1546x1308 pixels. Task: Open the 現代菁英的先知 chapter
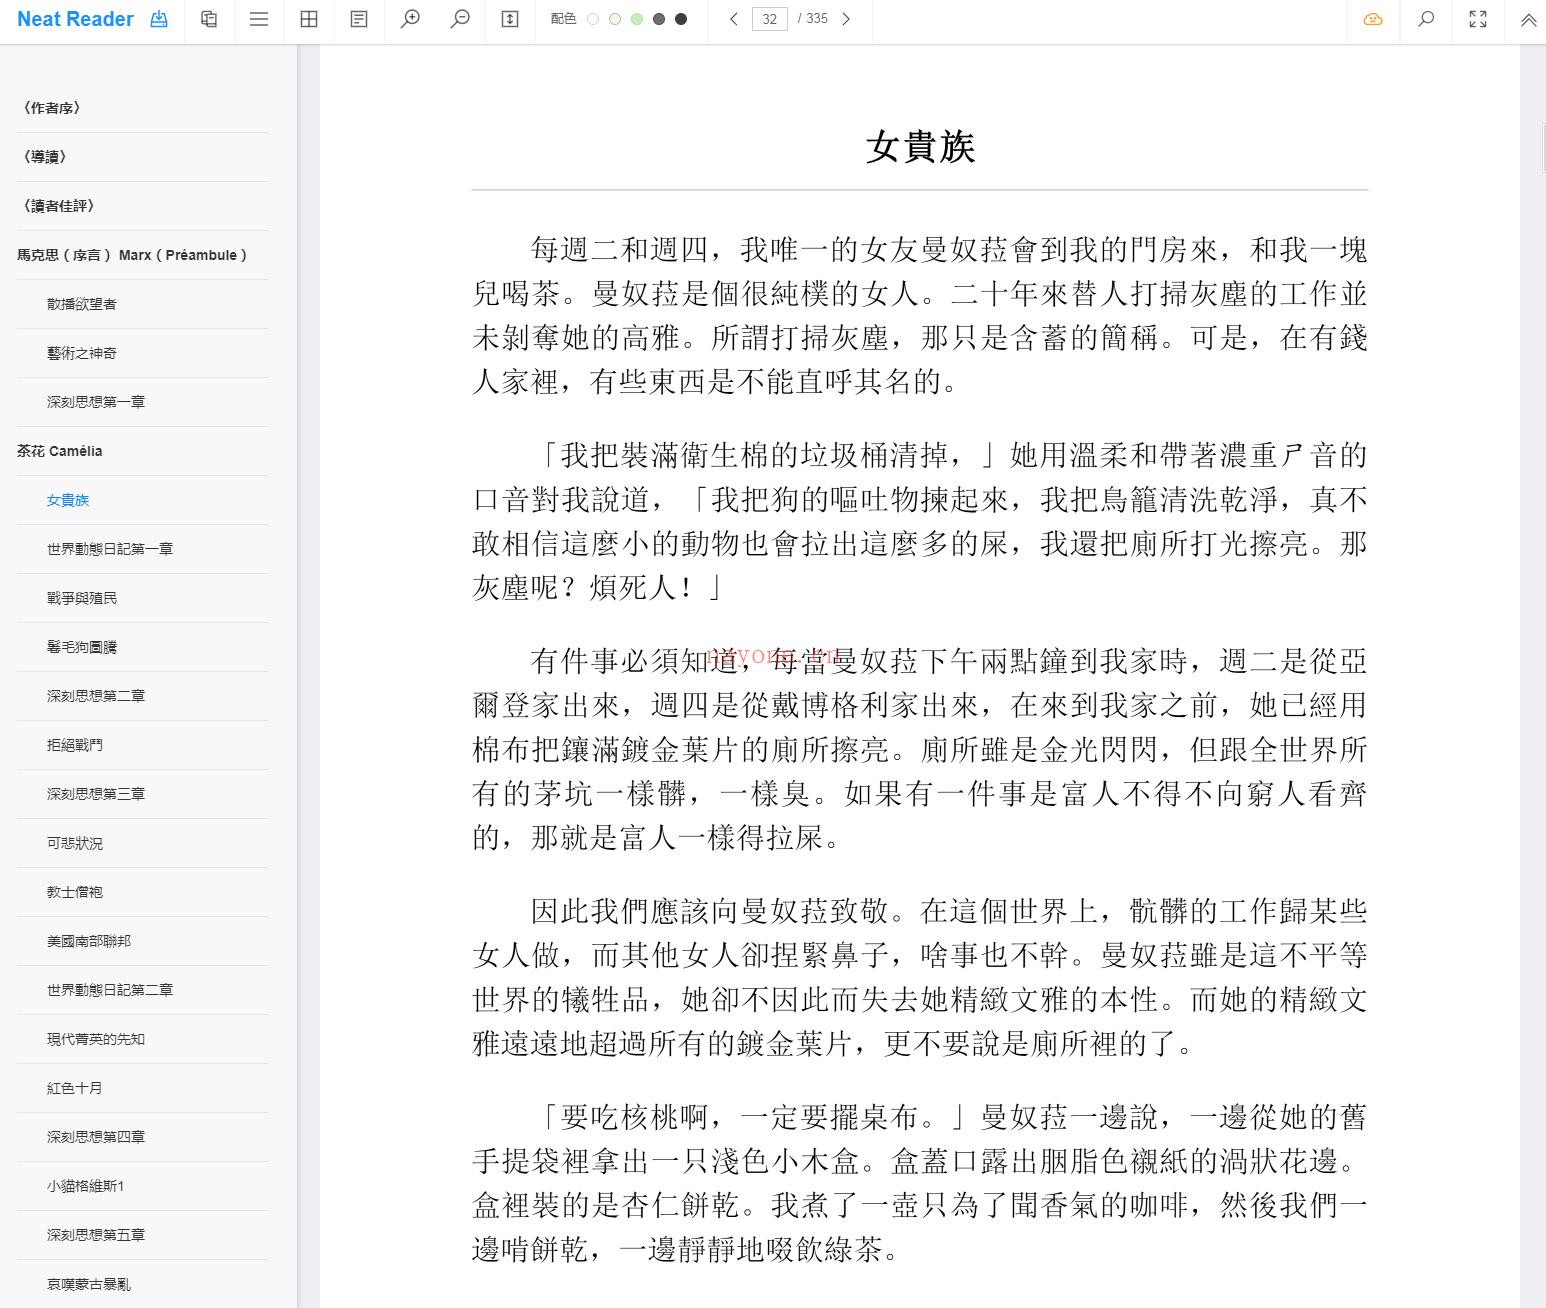(x=96, y=1039)
